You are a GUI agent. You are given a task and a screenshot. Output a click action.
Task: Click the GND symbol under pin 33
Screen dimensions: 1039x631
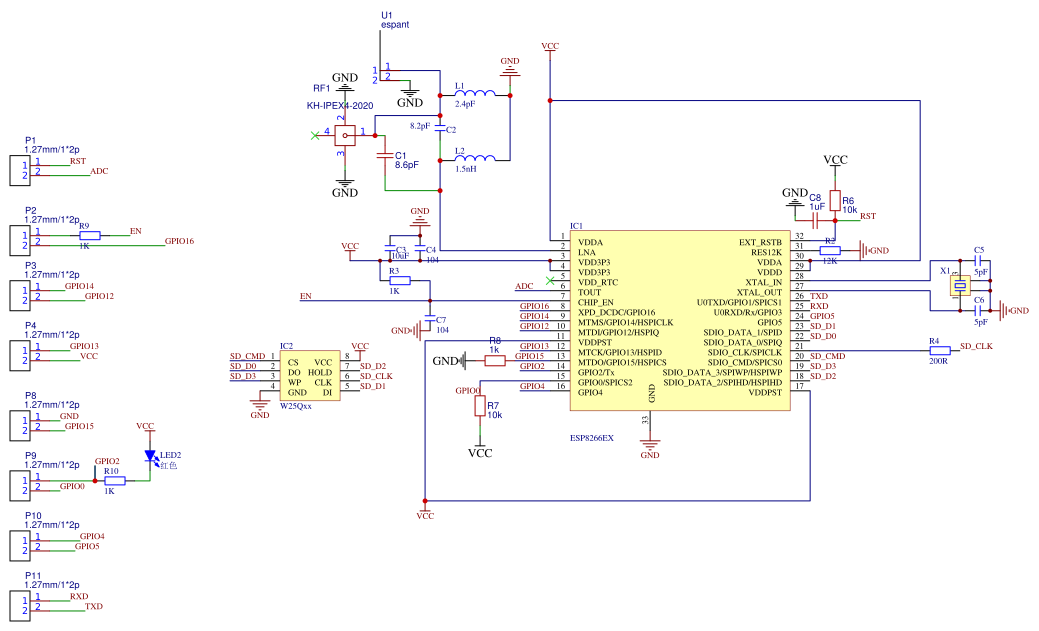(x=650, y=447)
